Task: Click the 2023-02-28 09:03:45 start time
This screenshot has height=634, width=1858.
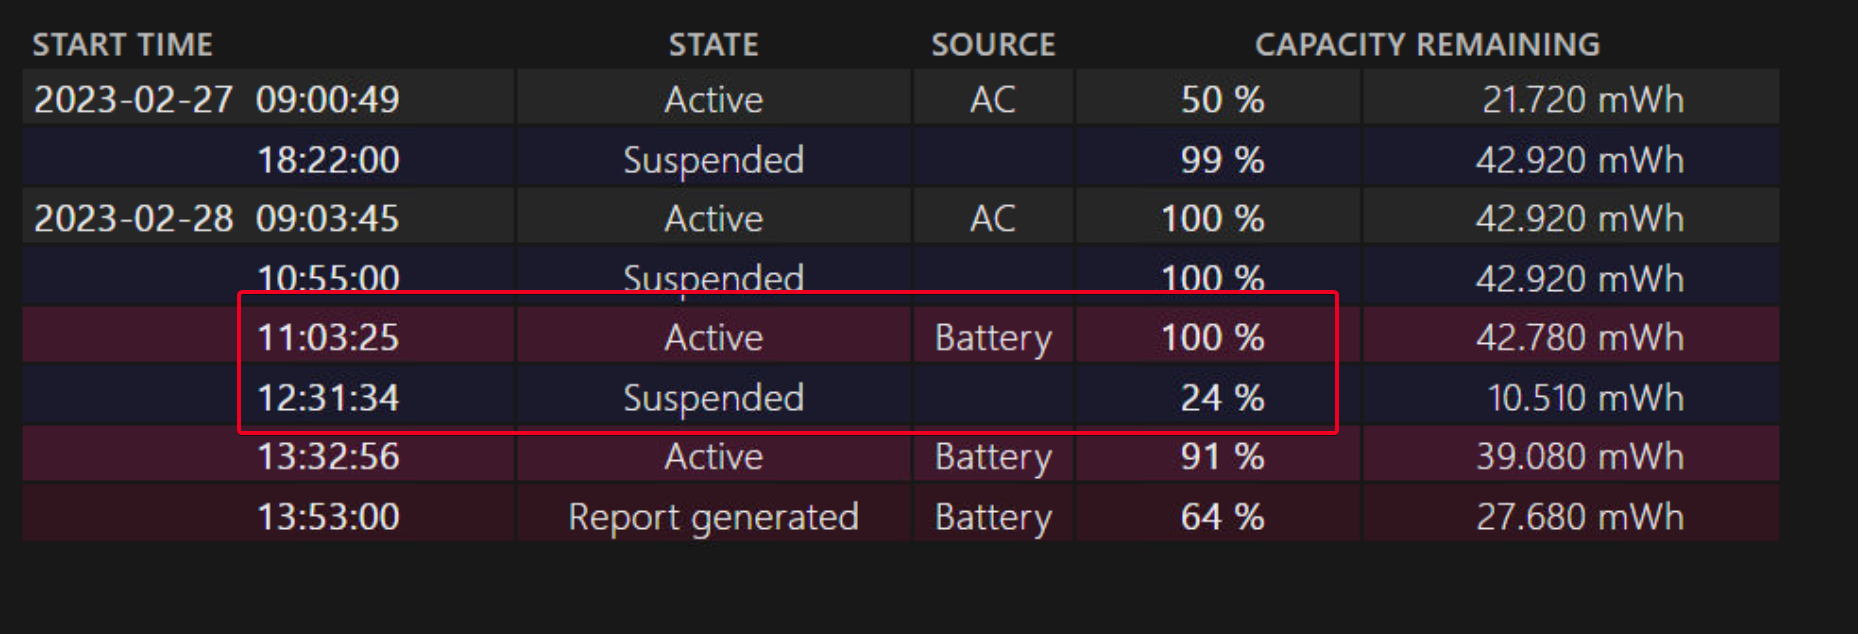Action: [217, 218]
